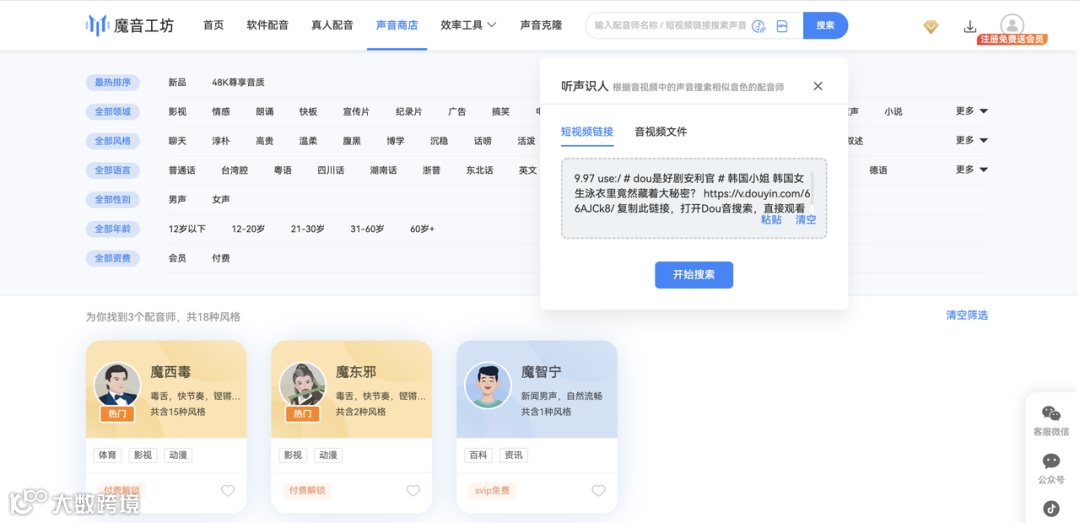The width and height of the screenshot is (1080, 523).
Task: Filter by 女声 gender
Action: [221, 200]
